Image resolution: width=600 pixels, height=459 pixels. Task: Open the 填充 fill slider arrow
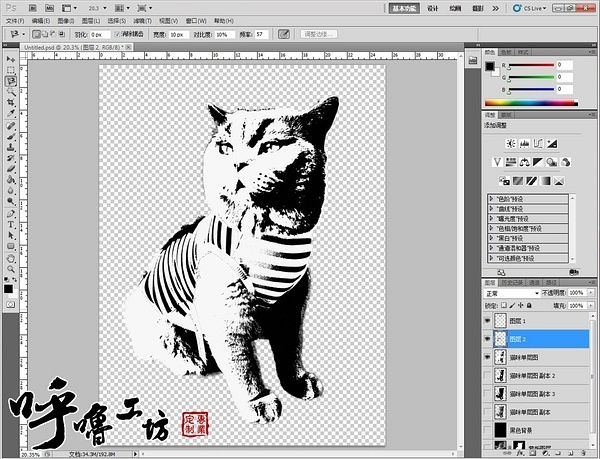point(591,305)
